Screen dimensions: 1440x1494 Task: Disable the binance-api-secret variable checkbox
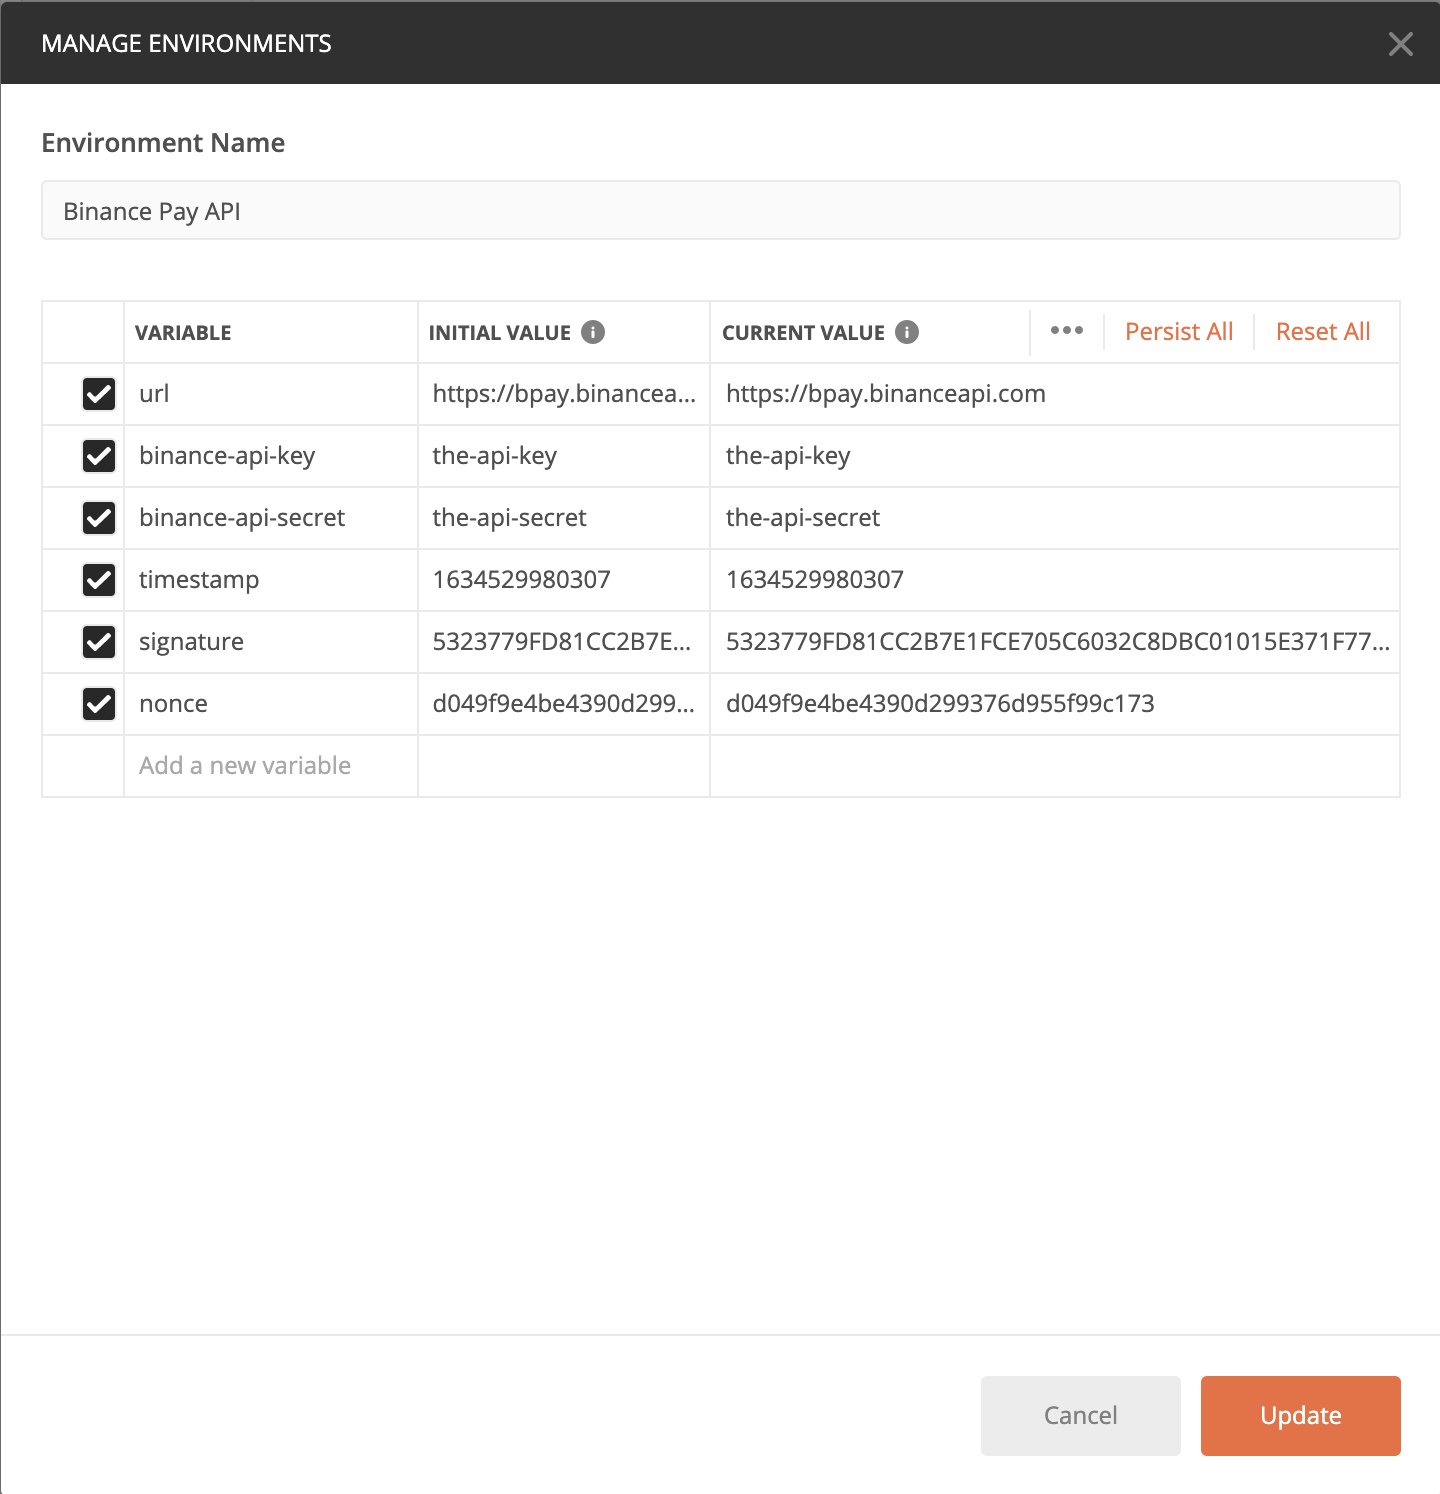[x=99, y=518]
